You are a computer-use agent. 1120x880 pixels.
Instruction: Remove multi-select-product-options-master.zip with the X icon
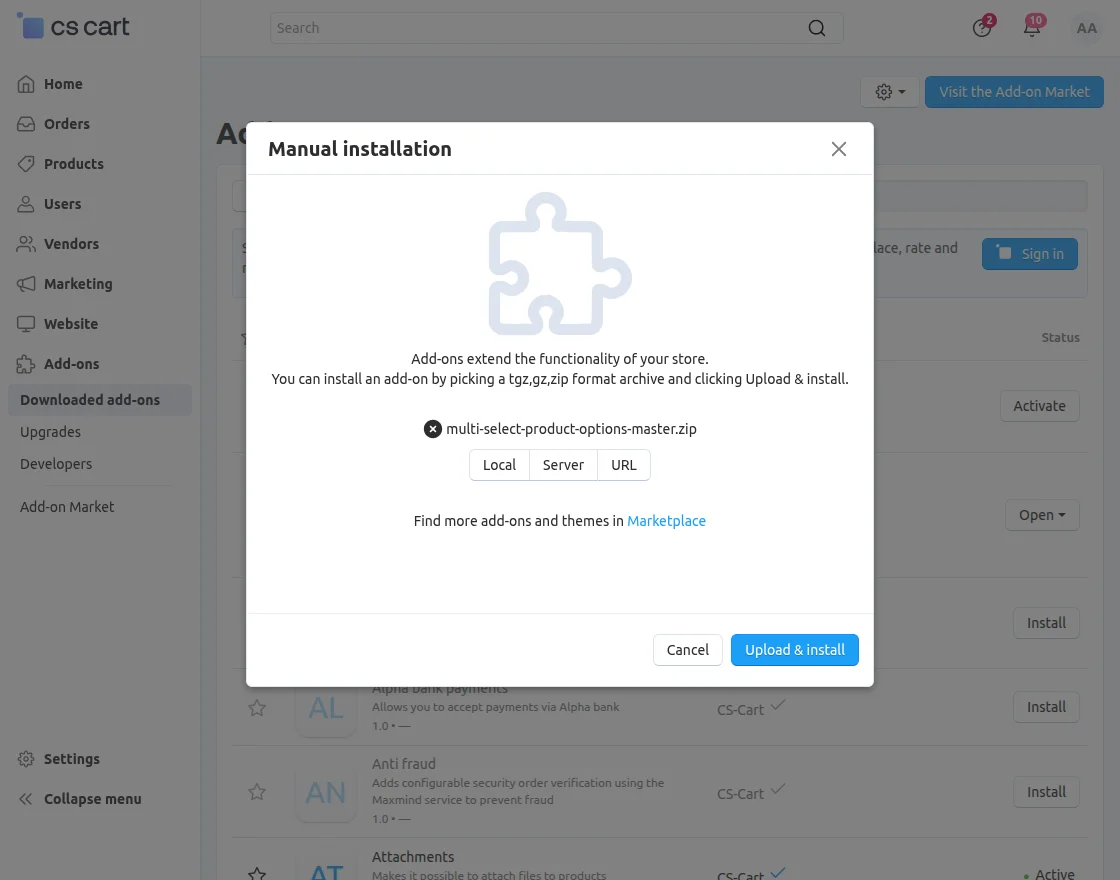(x=432, y=428)
